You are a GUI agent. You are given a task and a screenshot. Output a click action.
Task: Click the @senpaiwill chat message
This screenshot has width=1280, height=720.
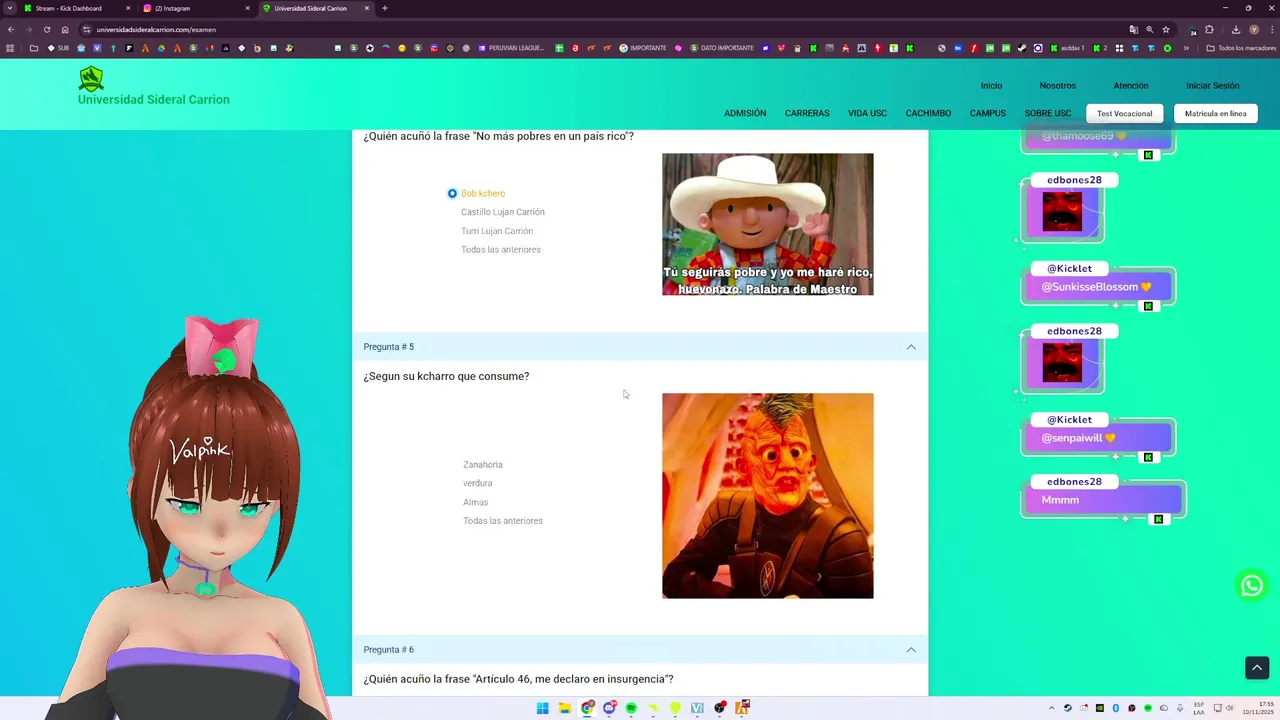point(1098,438)
